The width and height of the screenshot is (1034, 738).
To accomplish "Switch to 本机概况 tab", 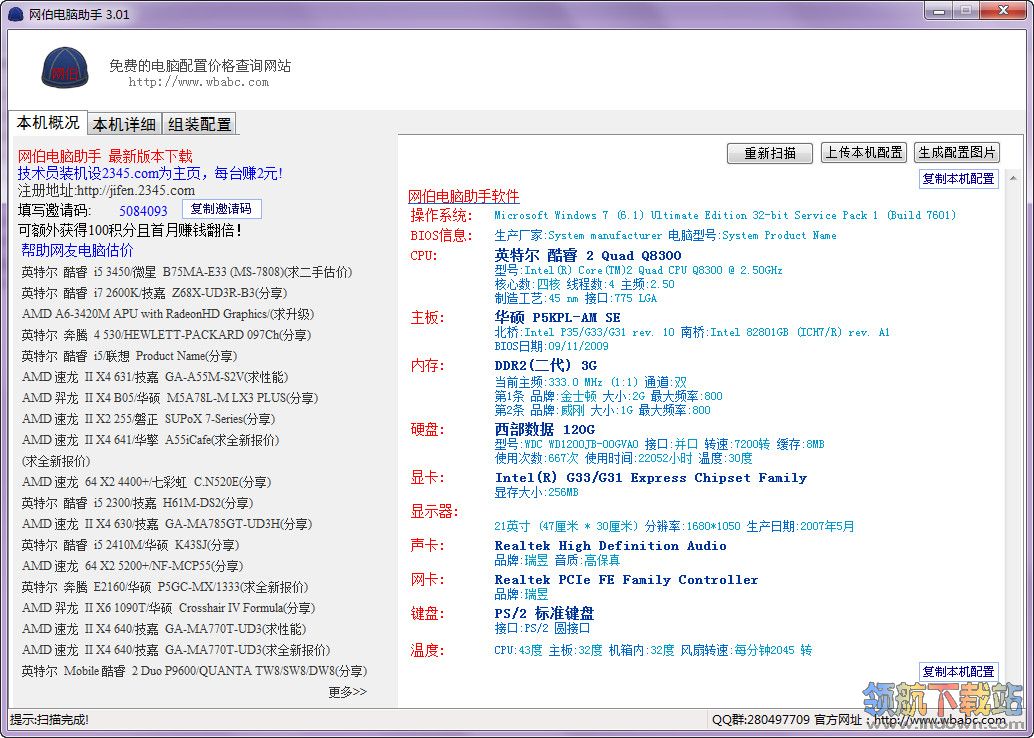I will [47, 123].
